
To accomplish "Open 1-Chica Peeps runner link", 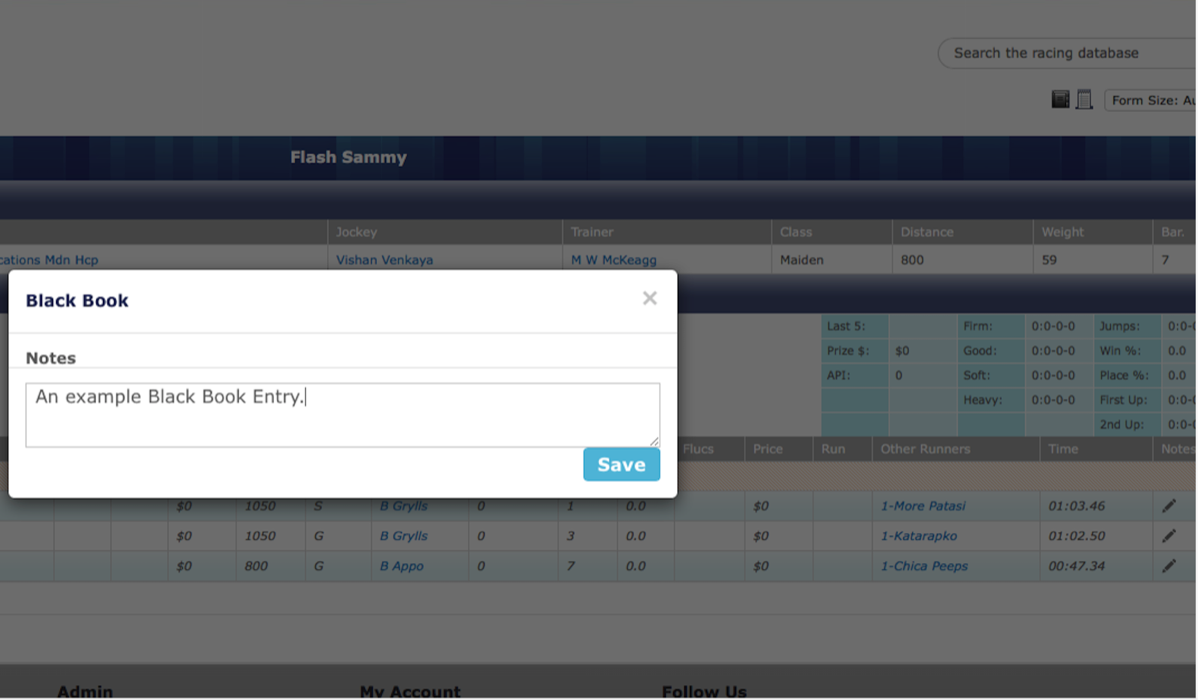I will pyautogui.click(x=924, y=566).
